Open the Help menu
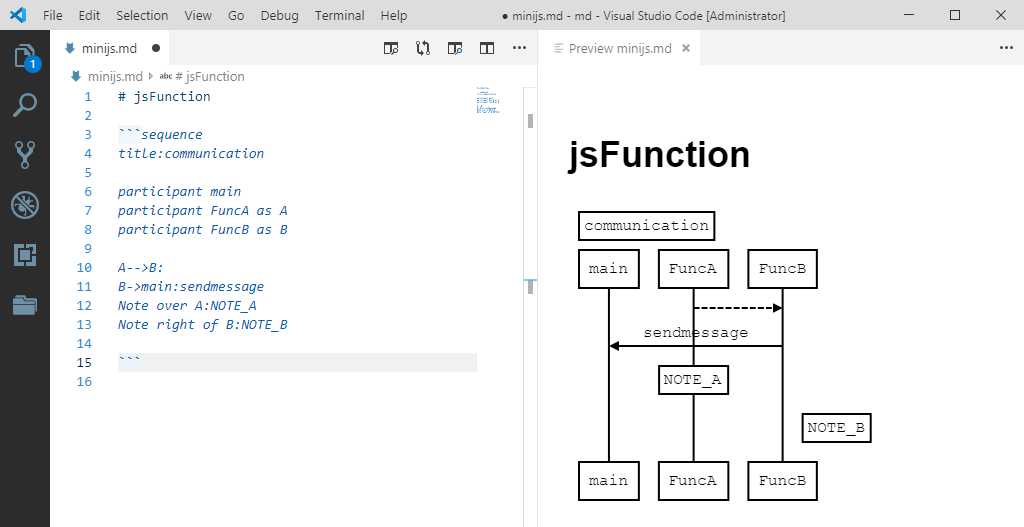The image size is (1024, 527). pyautogui.click(x=394, y=15)
